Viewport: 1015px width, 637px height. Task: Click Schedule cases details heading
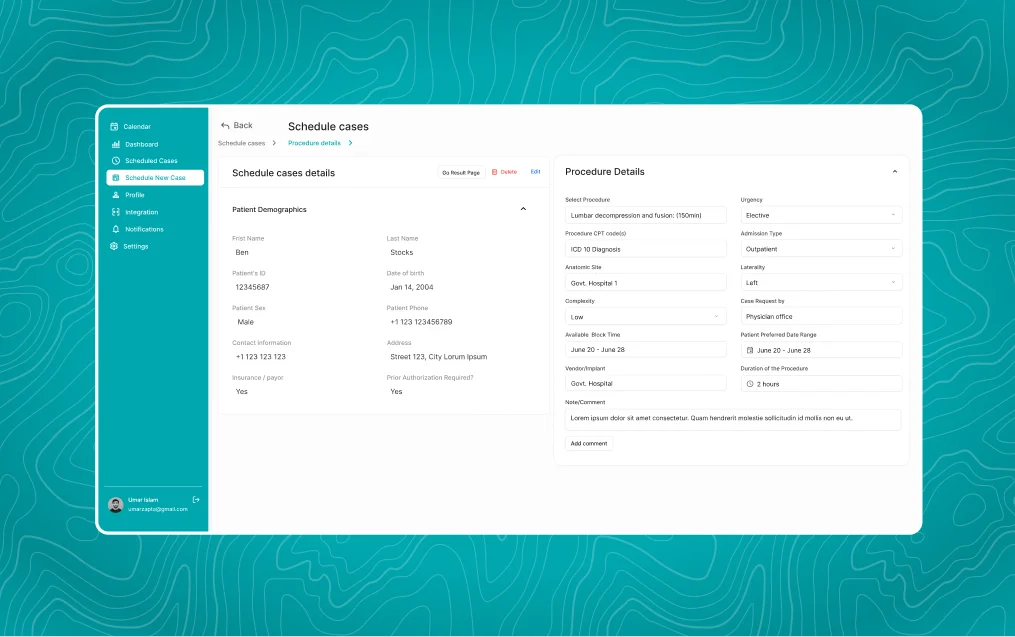pyautogui.click(x=284, y=173)
